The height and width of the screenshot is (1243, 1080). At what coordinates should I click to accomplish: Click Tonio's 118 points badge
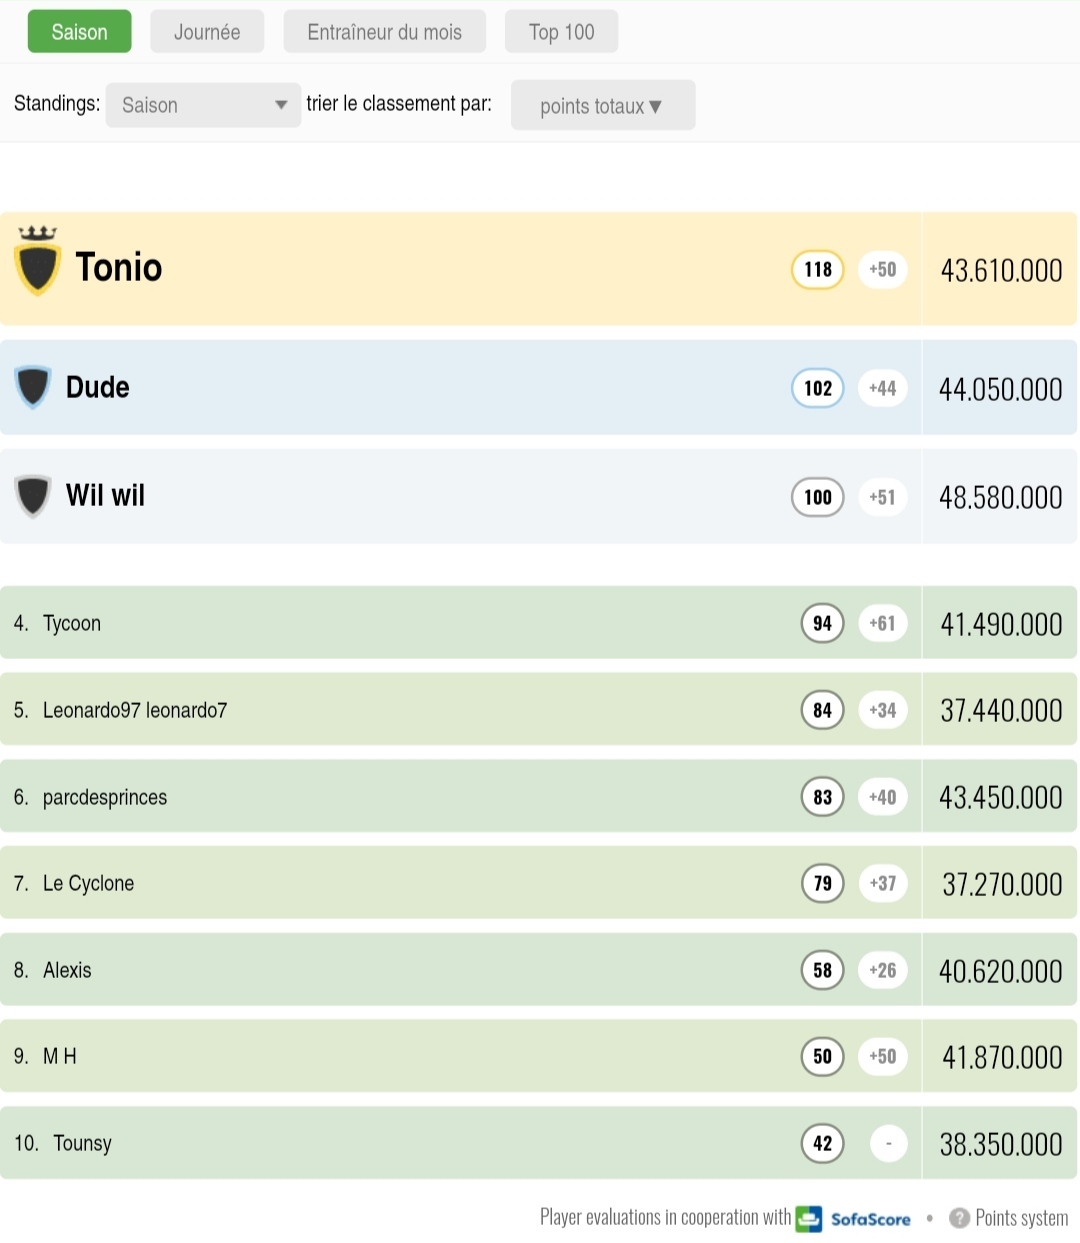coord(818,269)
